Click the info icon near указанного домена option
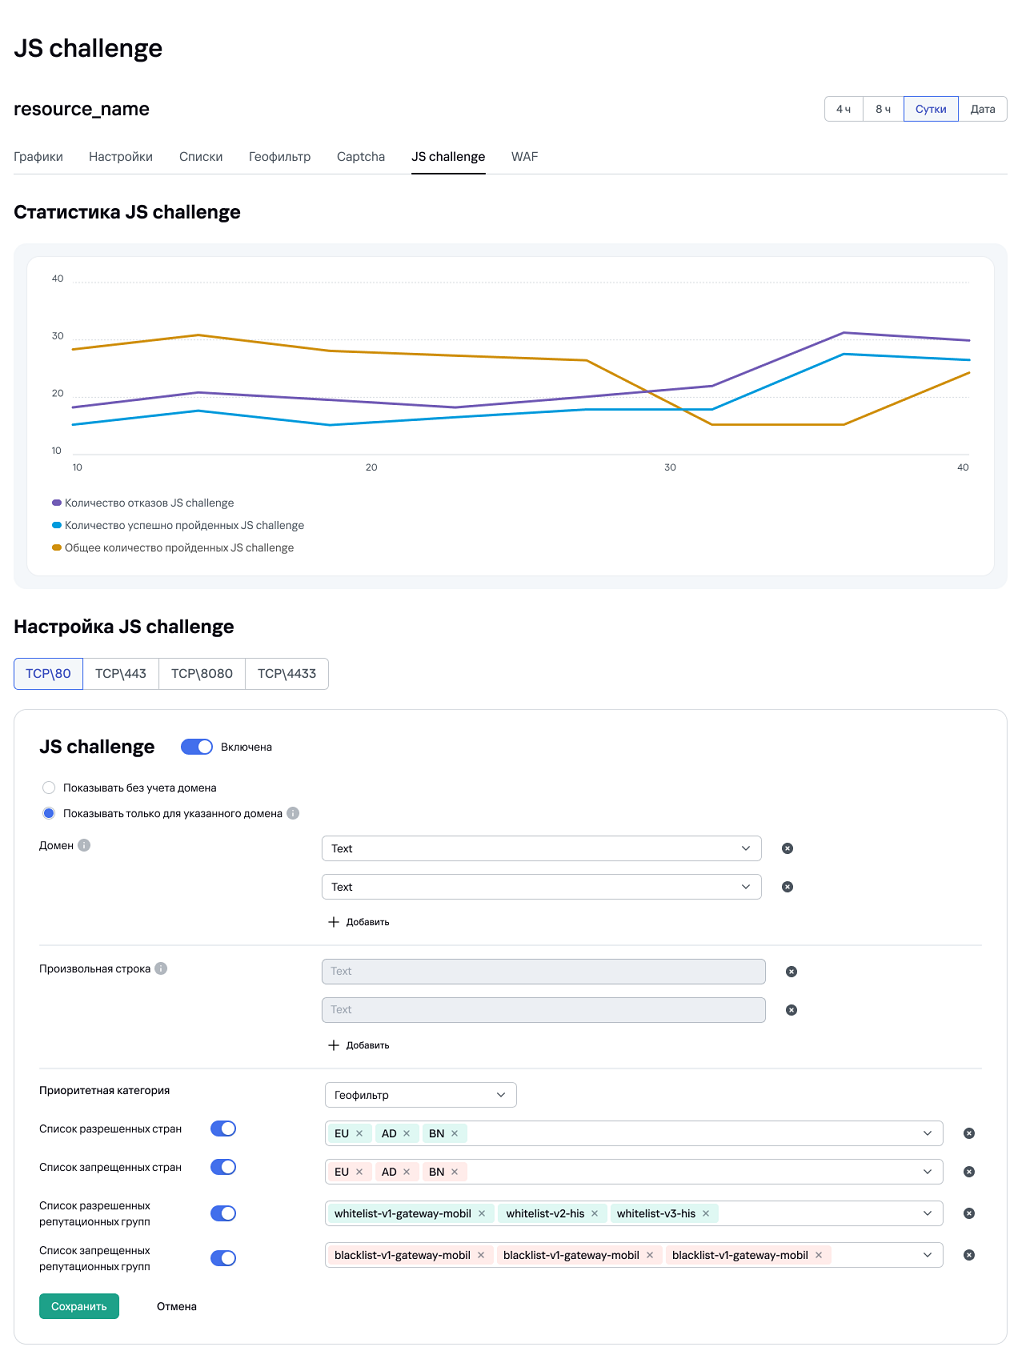Image resolution: width=1018 pixels, height=1355 pixels. [292, 813]
